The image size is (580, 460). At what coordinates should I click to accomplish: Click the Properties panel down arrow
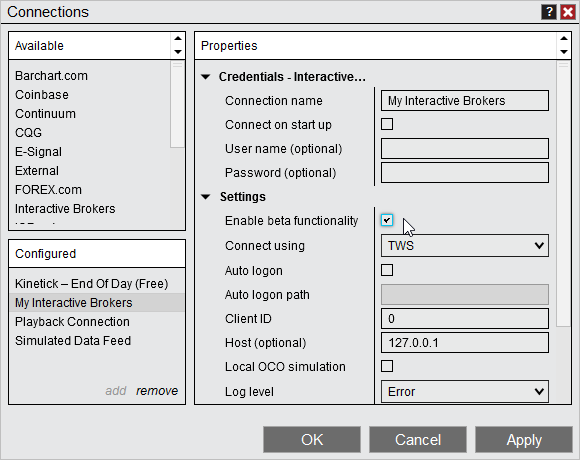click(x=564, y=52)
